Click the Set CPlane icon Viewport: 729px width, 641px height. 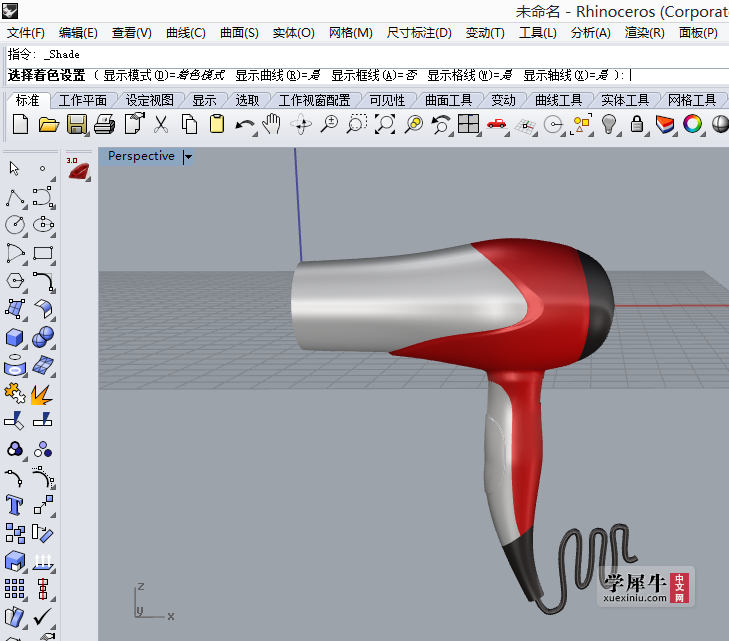[x=525, y=126]
